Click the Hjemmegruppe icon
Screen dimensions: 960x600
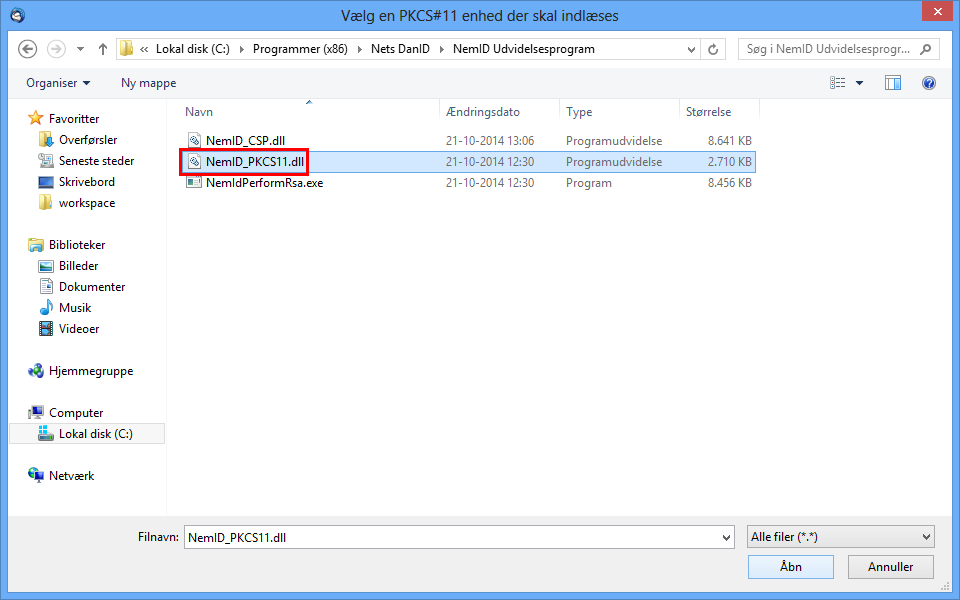click(36, 370)
